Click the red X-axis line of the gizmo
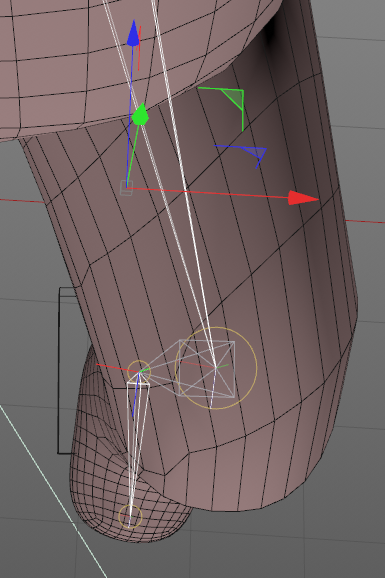Viewport: 385px width, 578px height. point(208,193)
